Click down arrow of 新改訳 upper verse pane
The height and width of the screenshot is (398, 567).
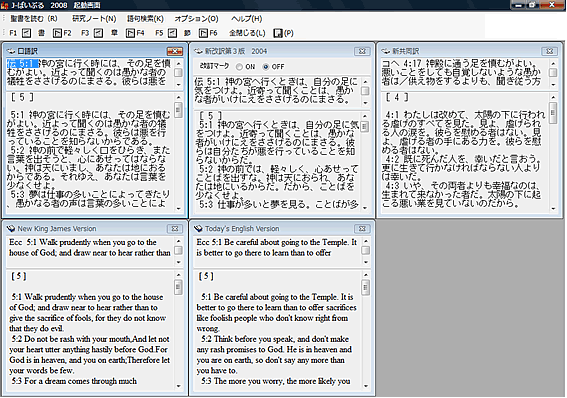(x=365, y=103)
